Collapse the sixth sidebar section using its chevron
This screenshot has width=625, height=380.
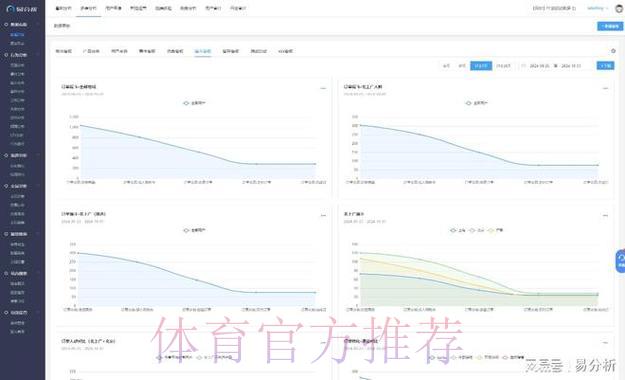pyautogui.click(x=38, y=274)
